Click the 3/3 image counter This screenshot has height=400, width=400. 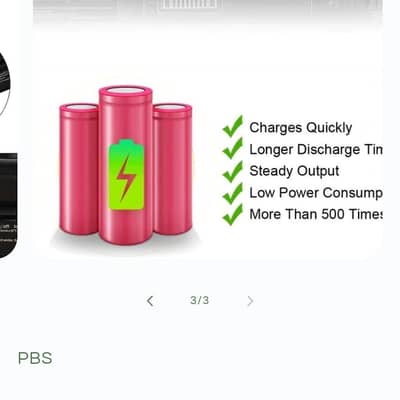(200, 300)
